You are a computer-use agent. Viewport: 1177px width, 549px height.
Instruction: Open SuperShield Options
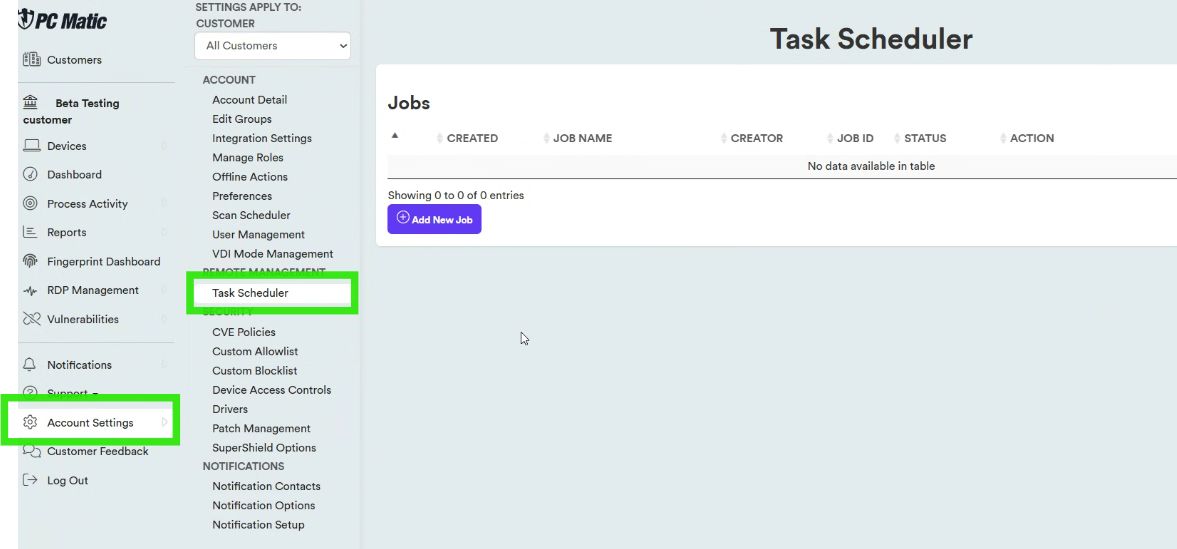(264, 448)
